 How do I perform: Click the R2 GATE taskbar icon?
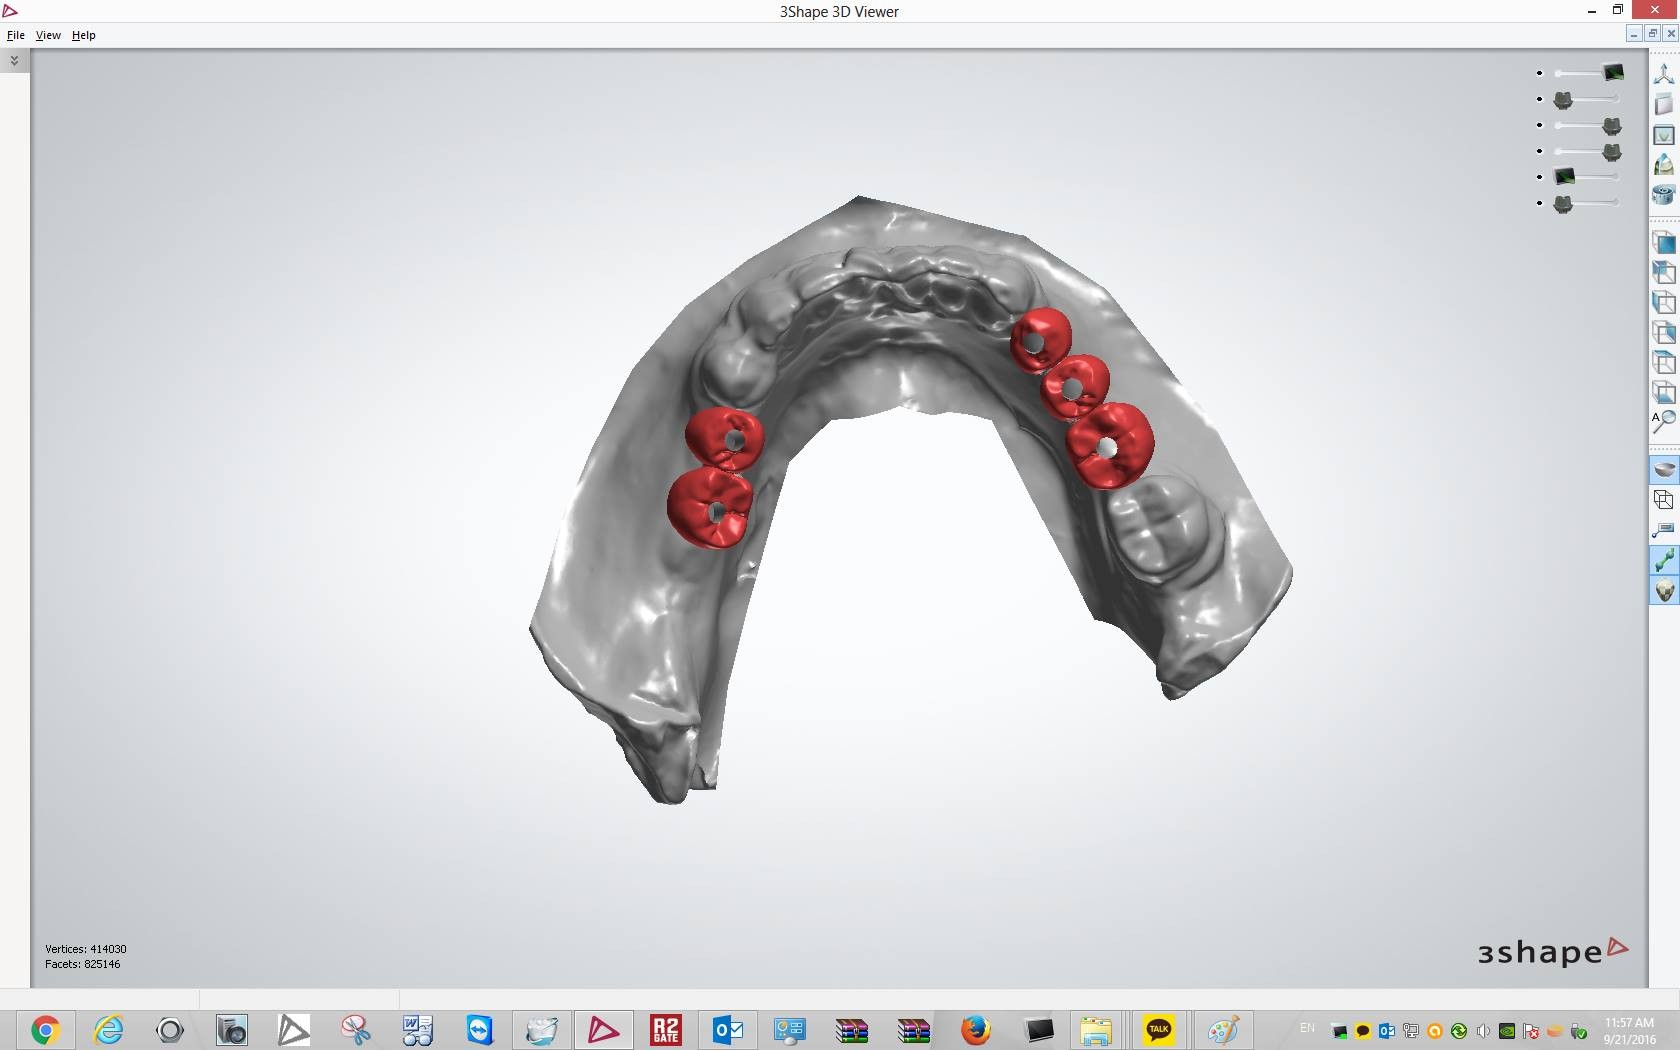[x=665, y=1030]
